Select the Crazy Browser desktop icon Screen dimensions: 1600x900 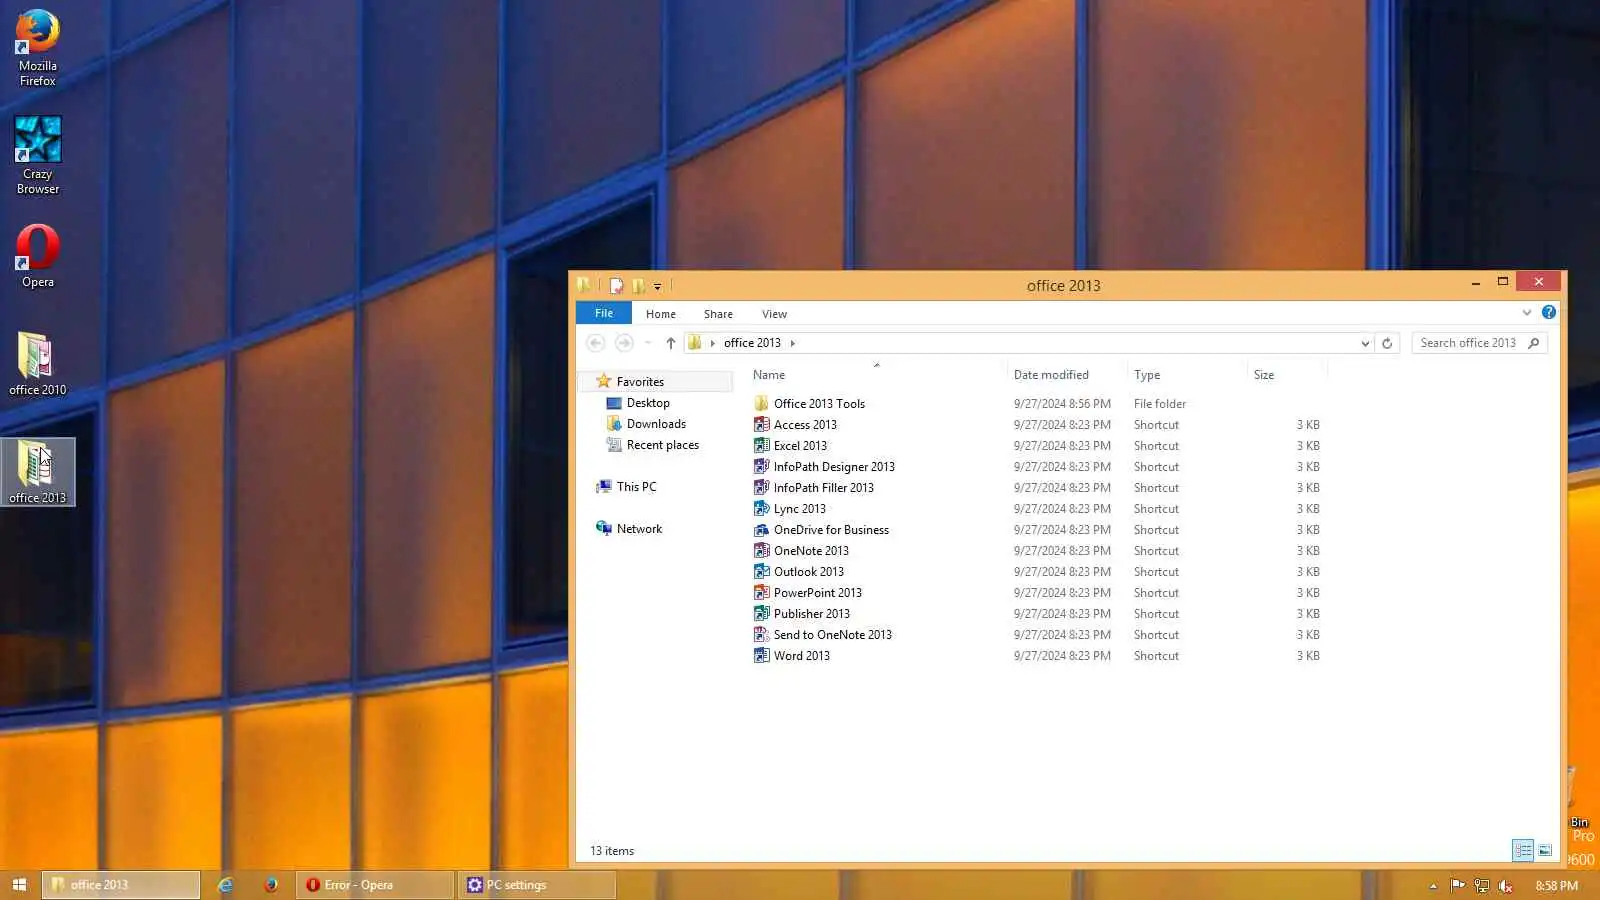[38, 155]
